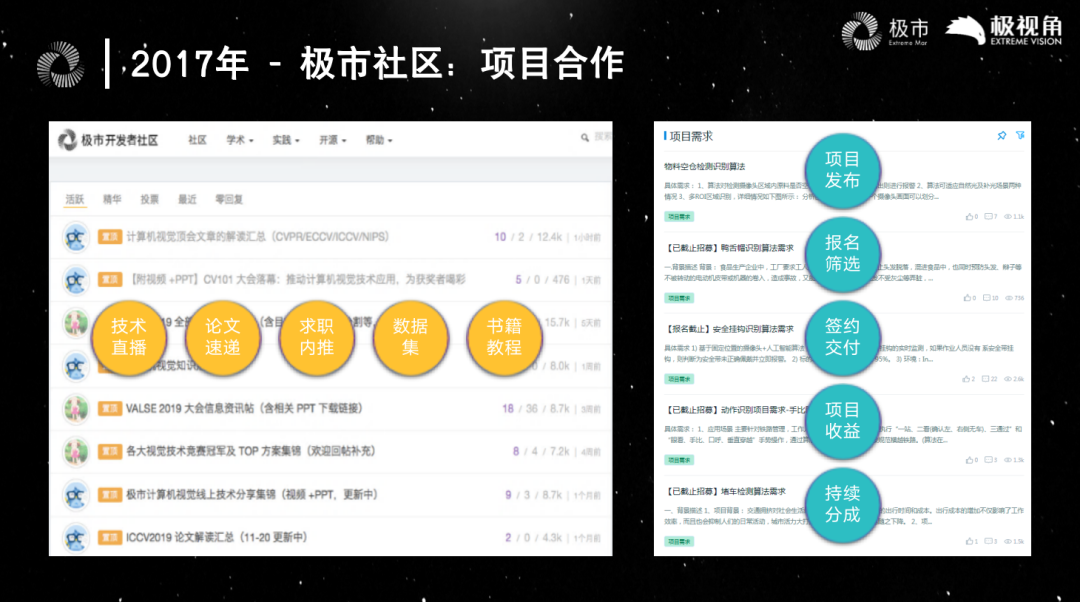
Task: Click the 项目需求 panel heading
Action: (x=691, y=136)
